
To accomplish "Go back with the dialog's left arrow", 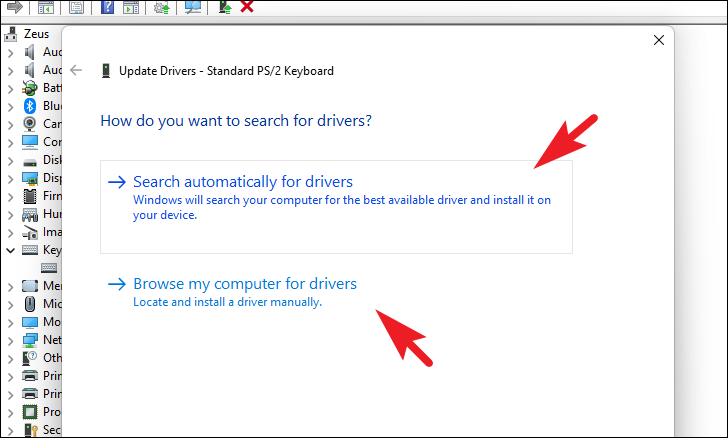I will 76,70.
